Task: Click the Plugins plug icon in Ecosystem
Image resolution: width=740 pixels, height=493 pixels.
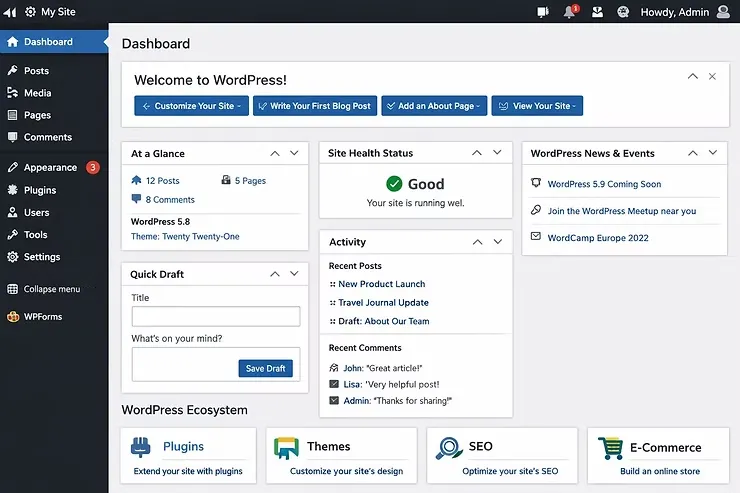Action: (x=141, y=448)
